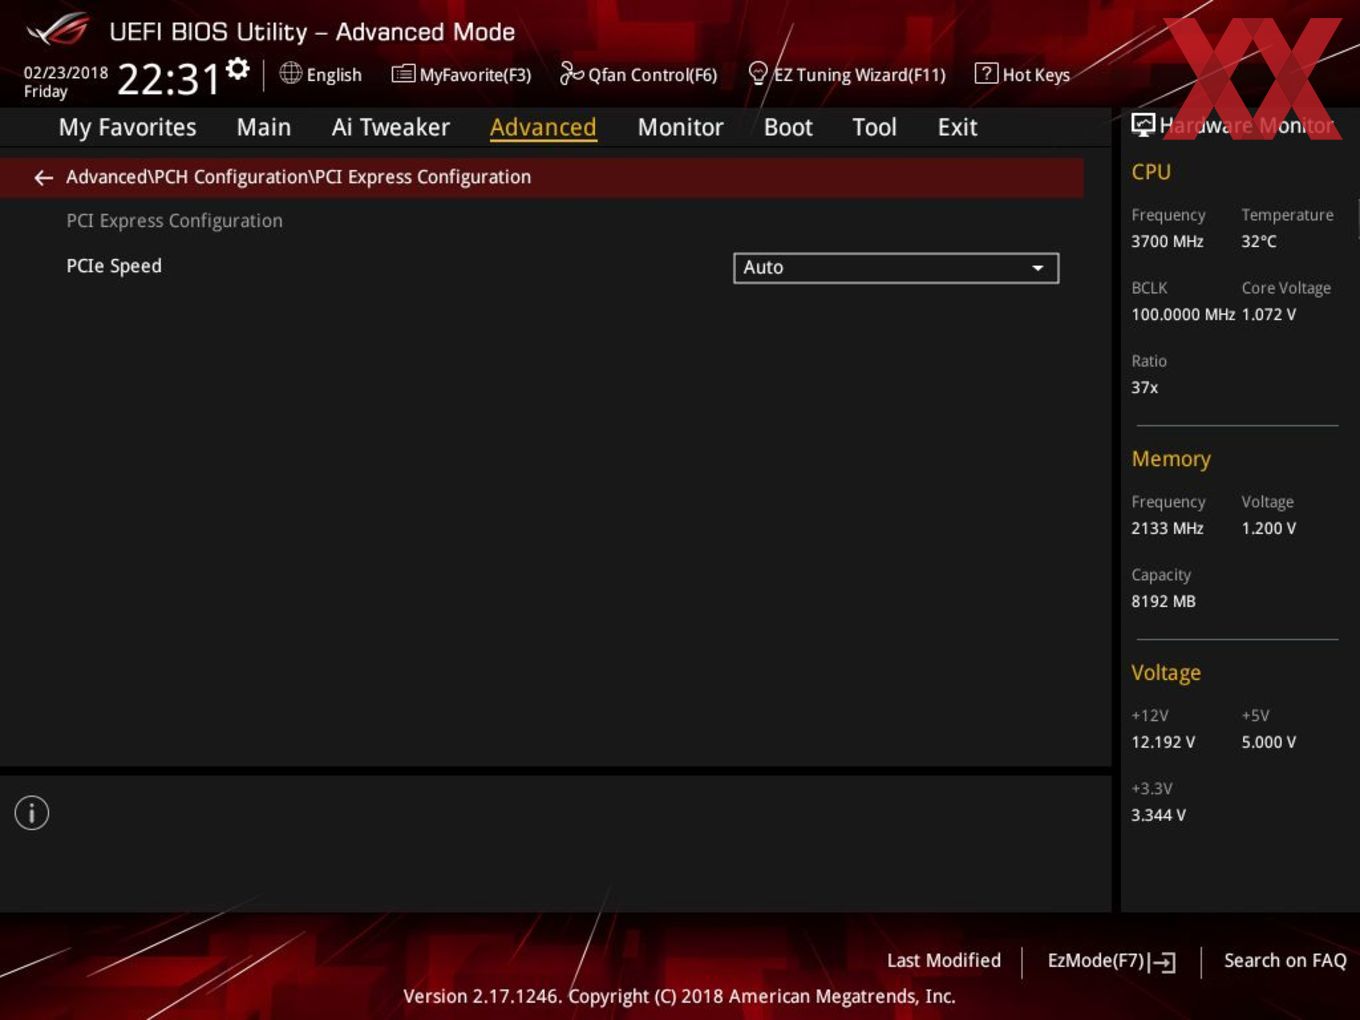The image size is (1360, 1020).
Task: Click the Voltage section heading
Action: point(1166,673)
